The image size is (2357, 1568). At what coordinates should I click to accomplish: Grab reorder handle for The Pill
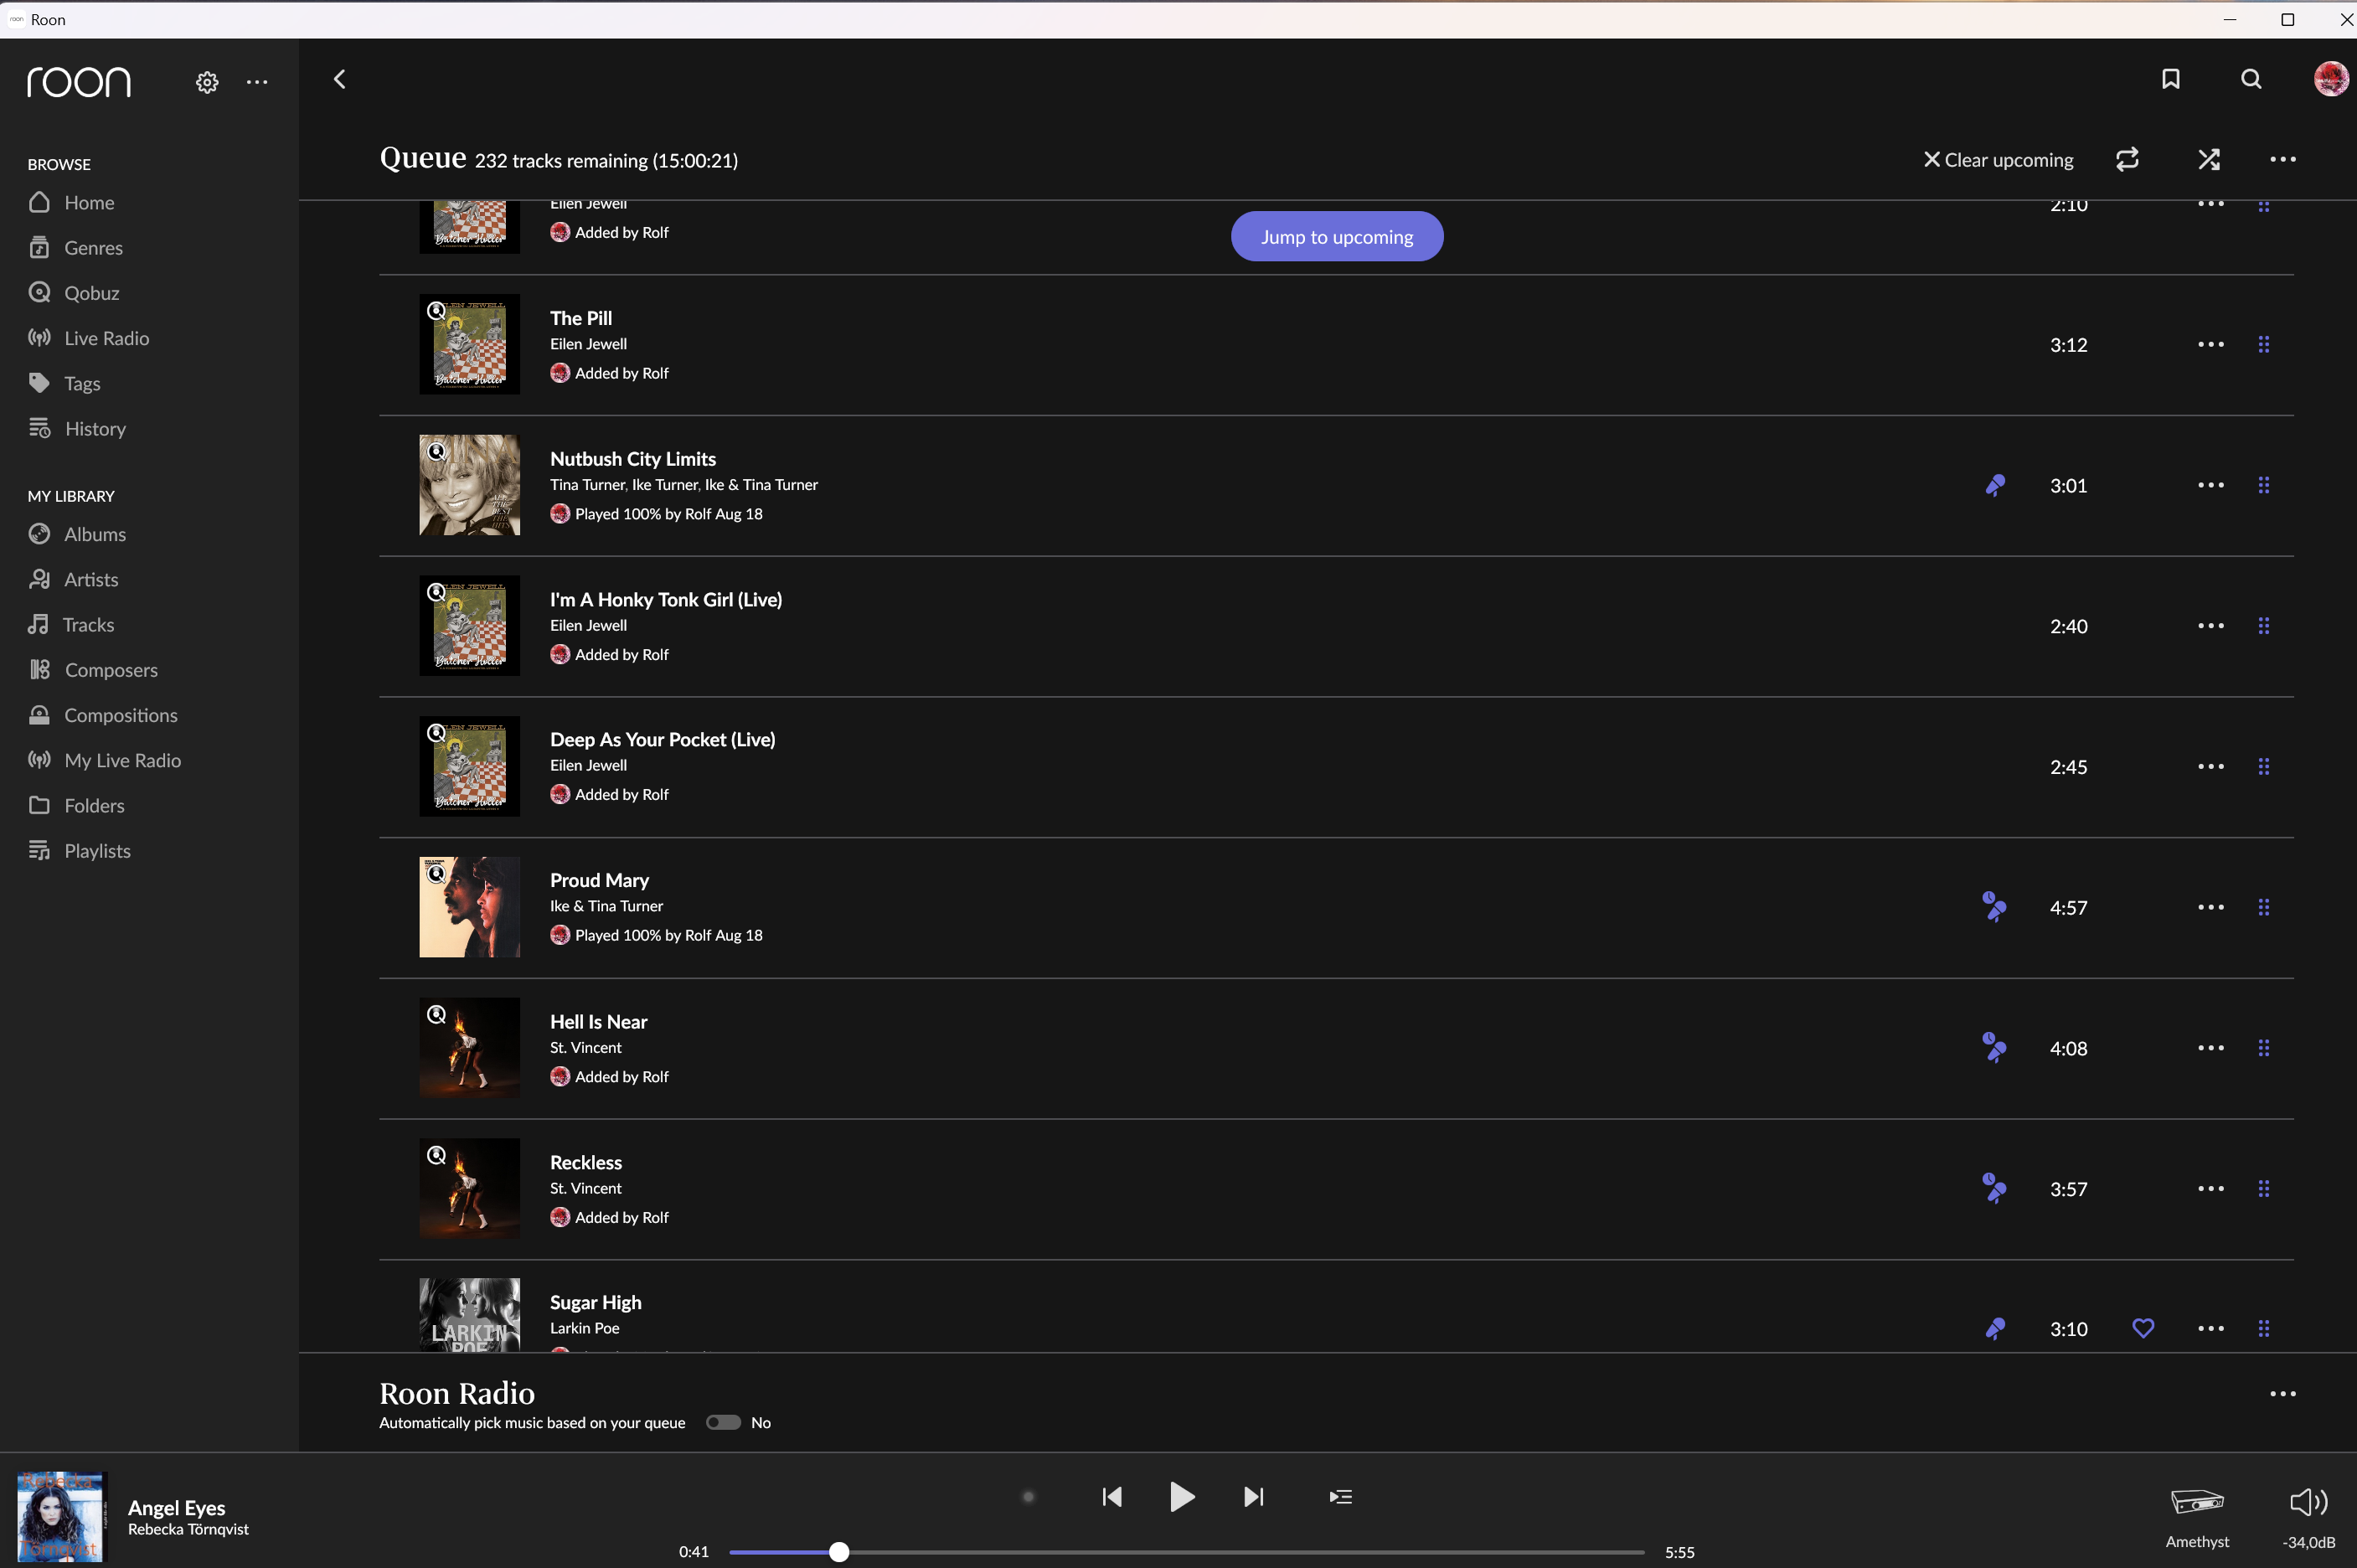click(2264, 345)
